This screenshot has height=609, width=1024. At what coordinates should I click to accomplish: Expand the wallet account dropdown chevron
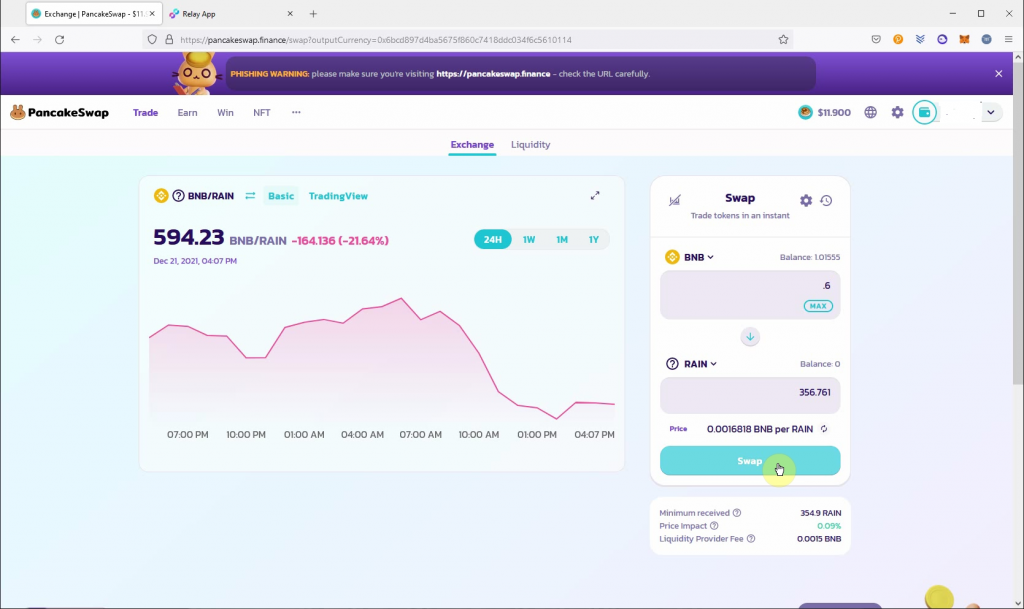click(991, 112)
